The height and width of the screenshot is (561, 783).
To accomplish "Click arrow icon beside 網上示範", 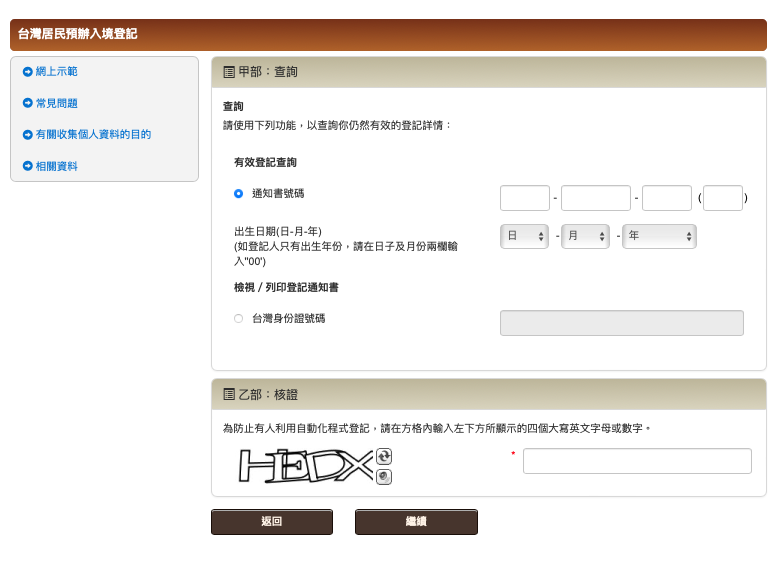I will [27, 72].
